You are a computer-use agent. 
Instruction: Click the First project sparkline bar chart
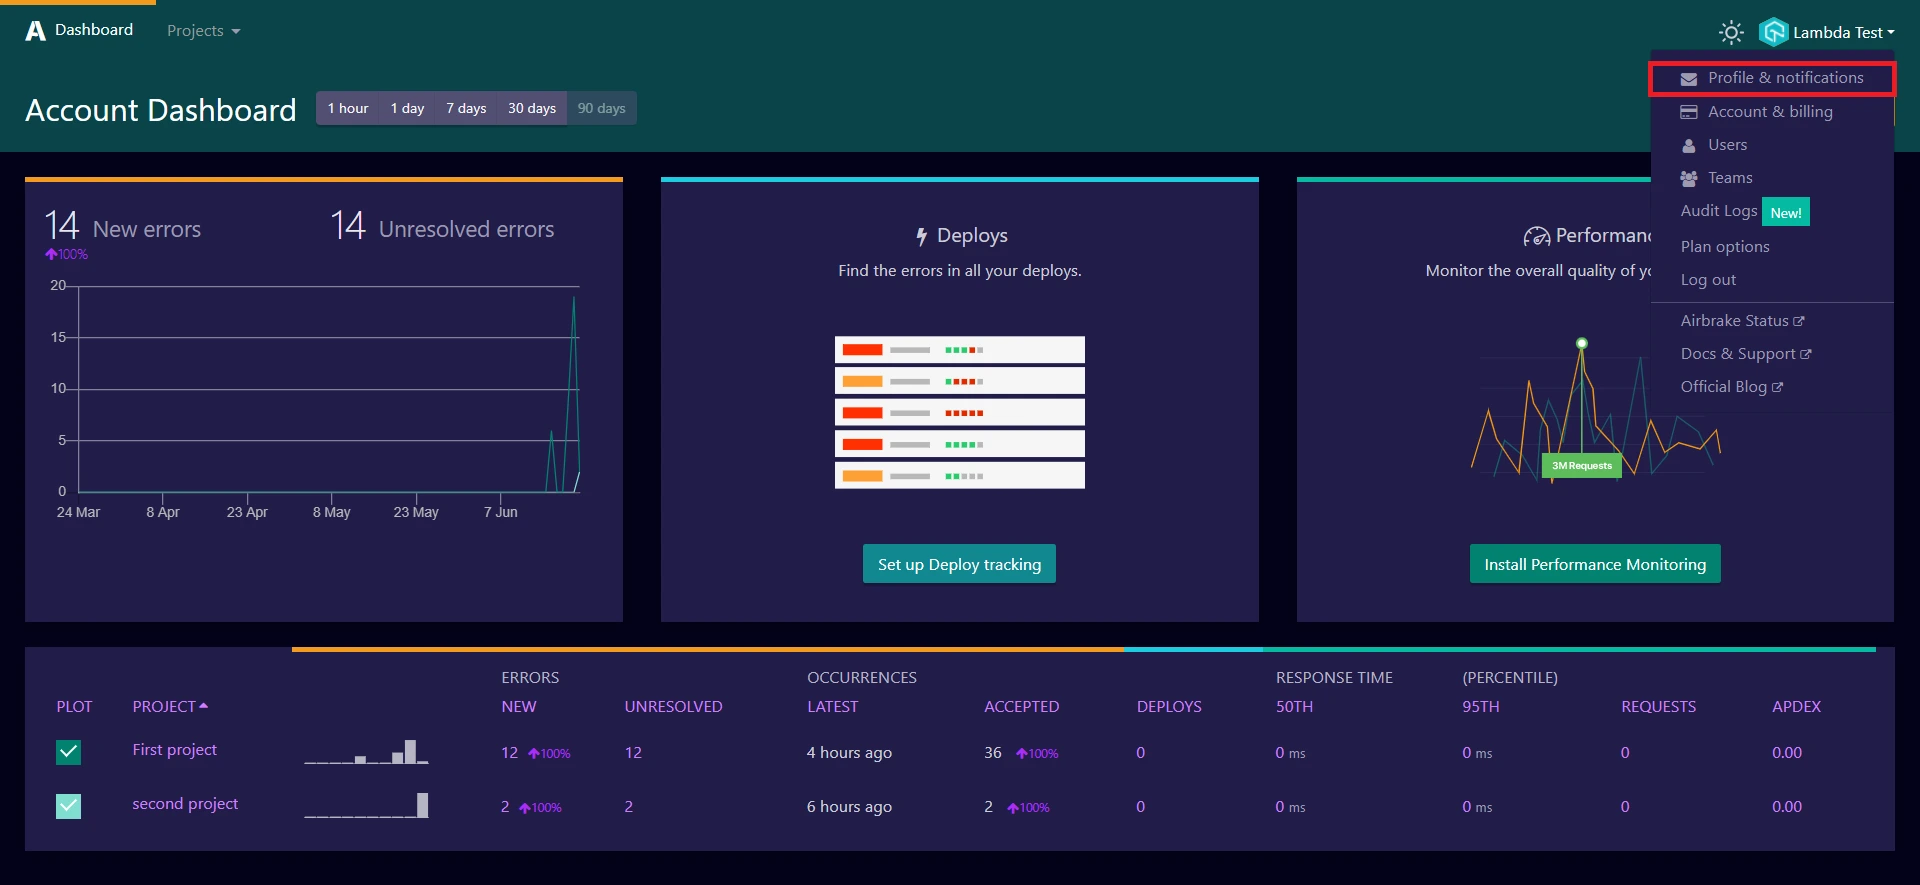[x=367, y=752]
